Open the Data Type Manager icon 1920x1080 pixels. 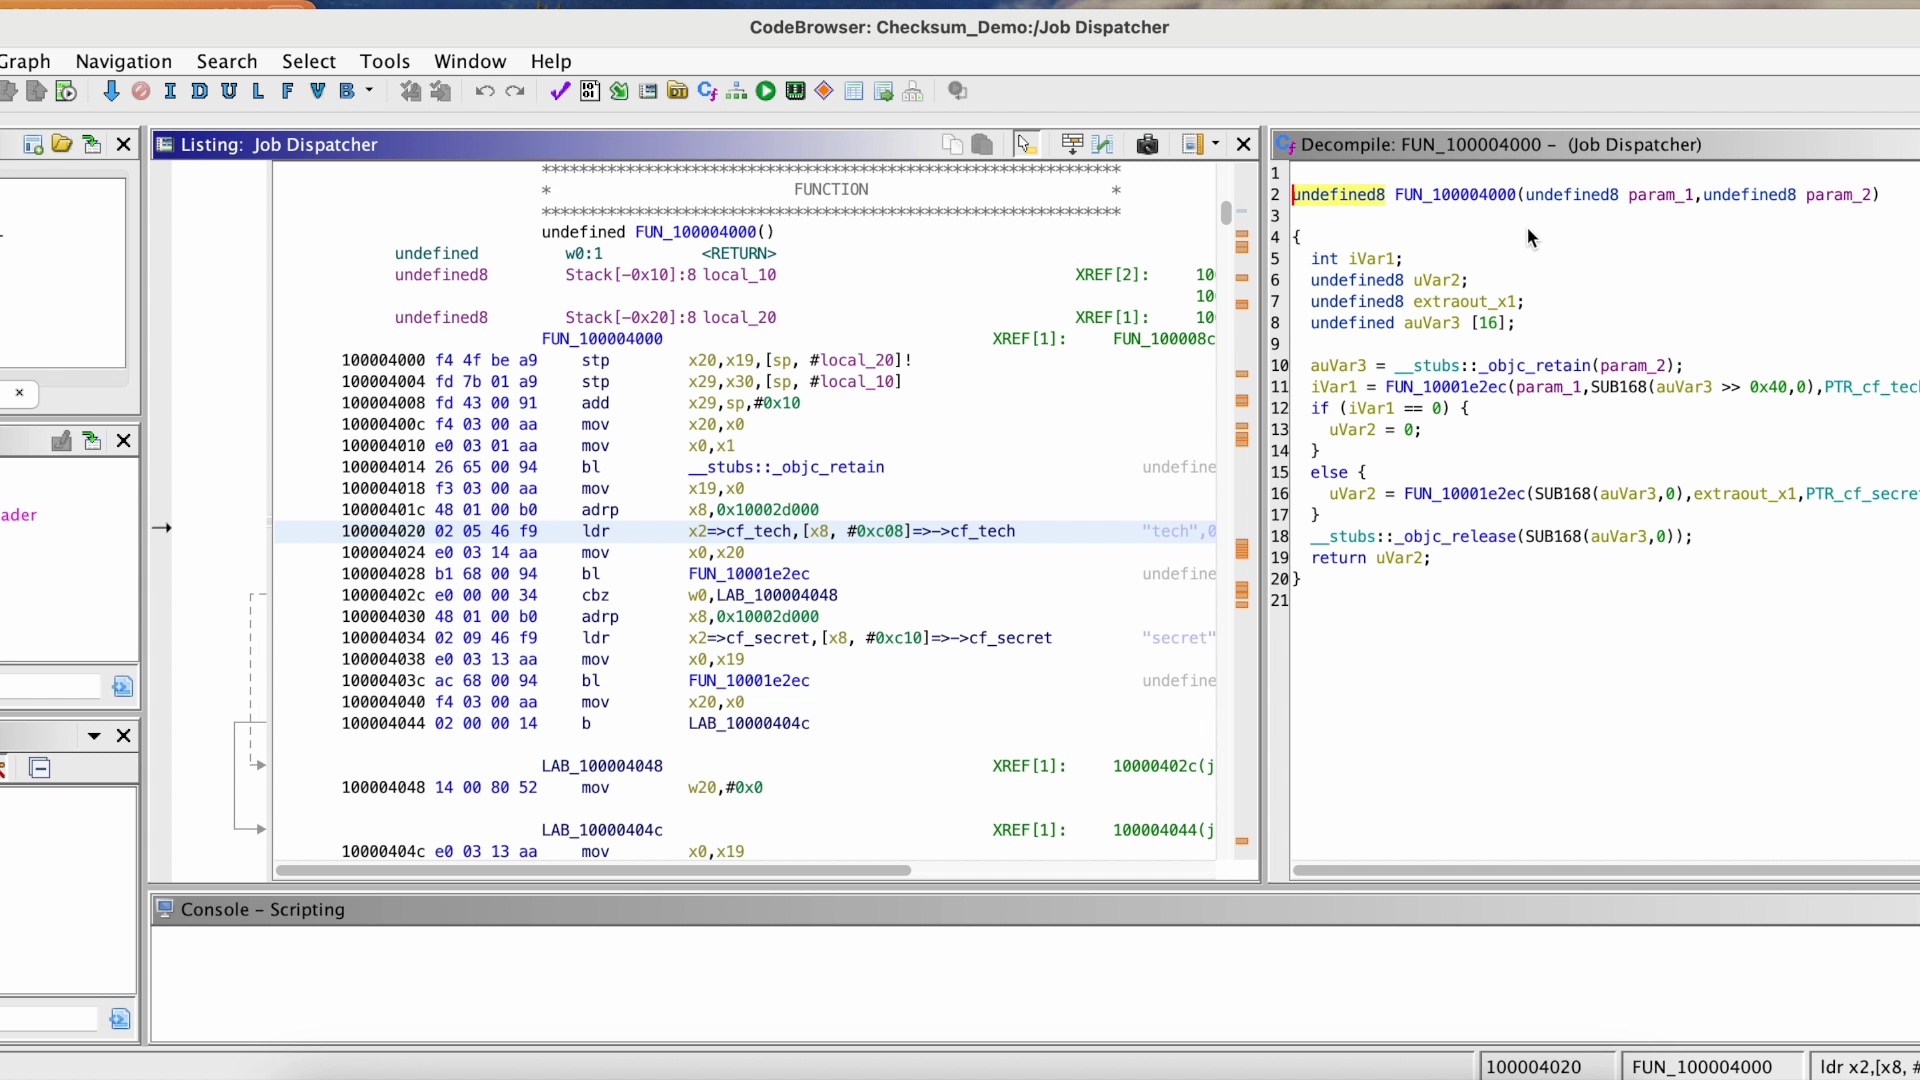click(678, 91)
